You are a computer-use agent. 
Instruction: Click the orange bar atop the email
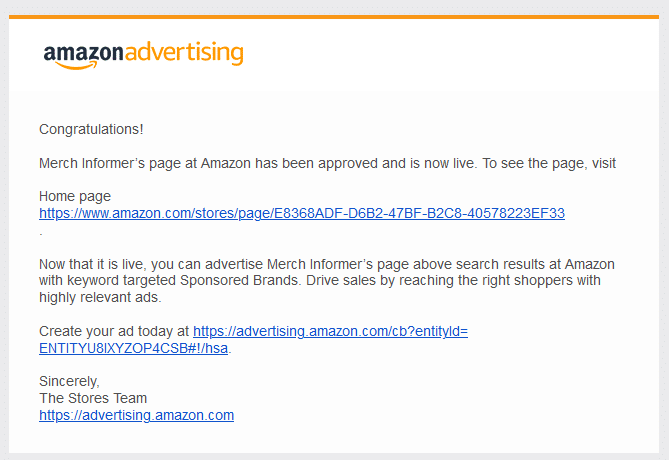[334, 17]
